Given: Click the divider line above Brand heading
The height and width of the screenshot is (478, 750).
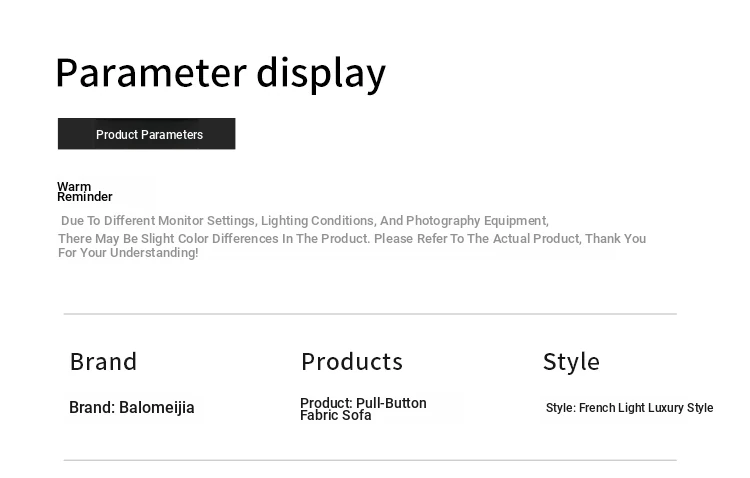Looking at the screenshot, I should coord(370,314).
